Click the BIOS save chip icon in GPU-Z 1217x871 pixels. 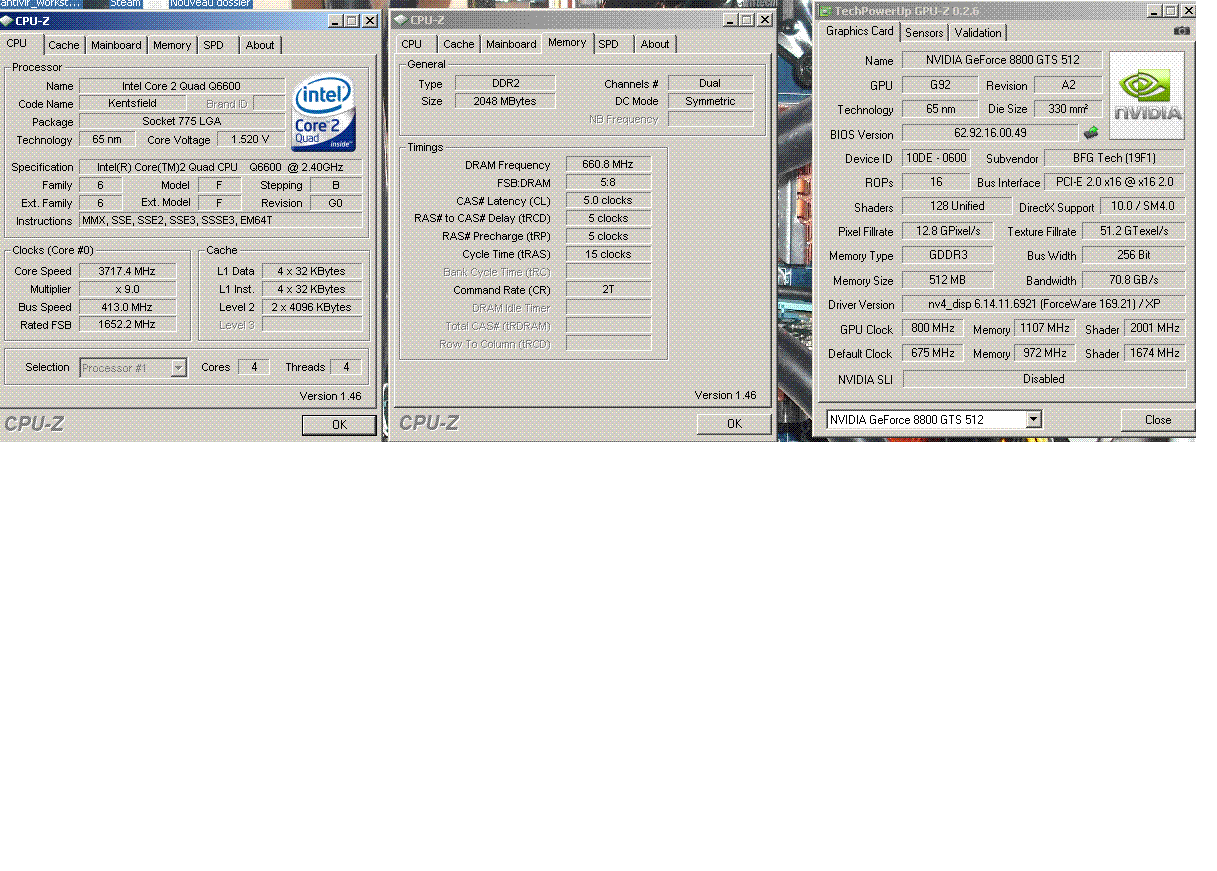tap(1091, 132)
